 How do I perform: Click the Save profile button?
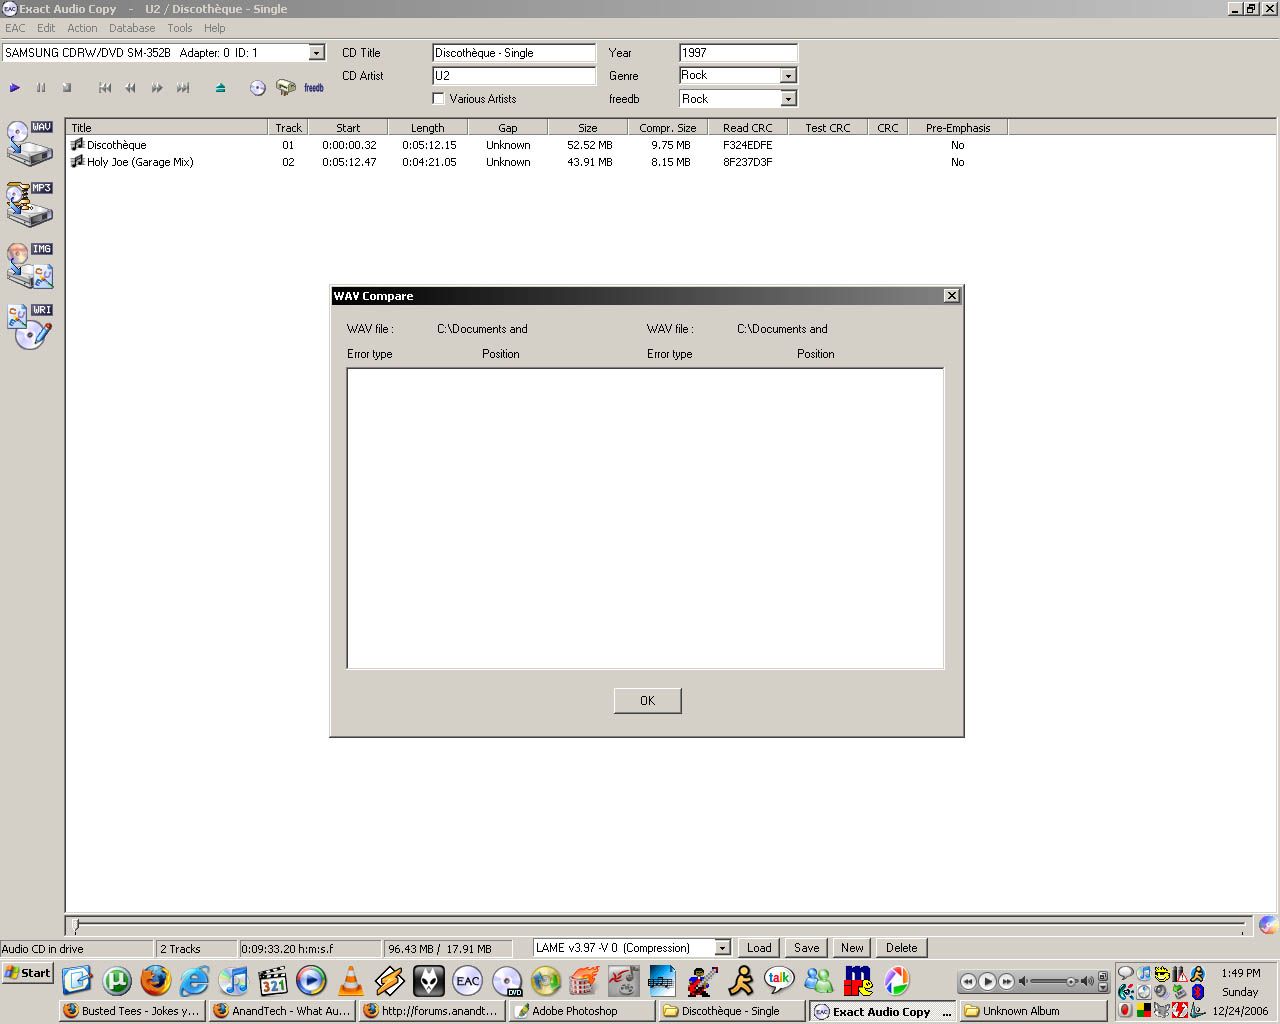(x=806, y=948)
